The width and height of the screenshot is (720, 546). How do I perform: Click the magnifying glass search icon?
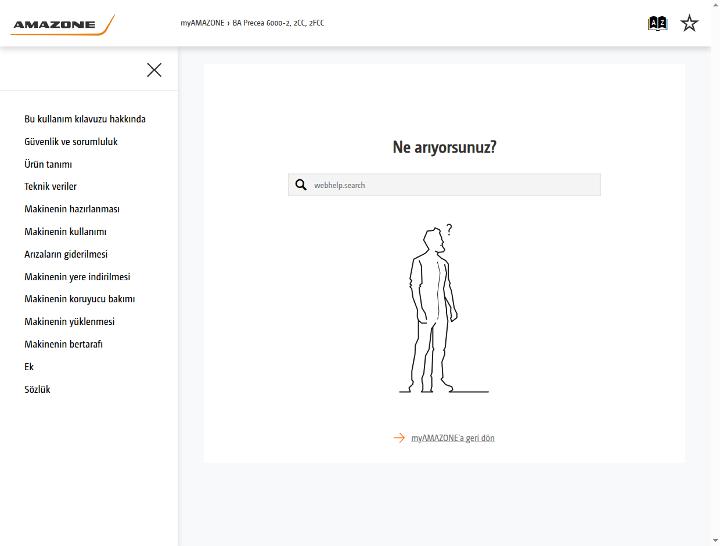click(301, 185)
